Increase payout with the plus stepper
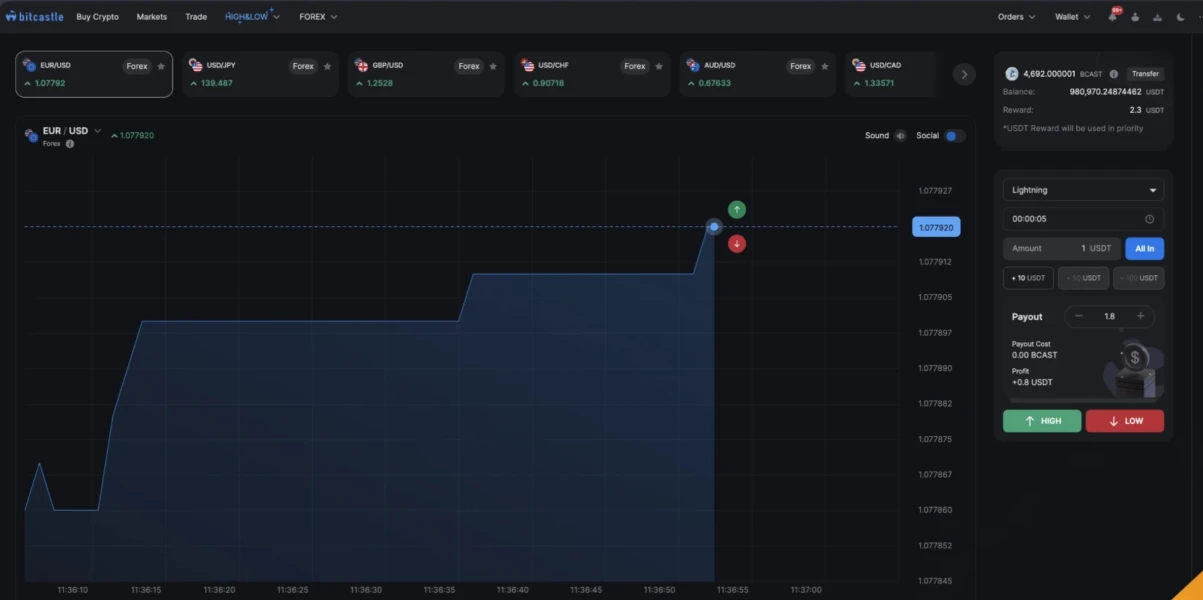This screenshot has height=600, width=1203. (x=1140, y=316)
